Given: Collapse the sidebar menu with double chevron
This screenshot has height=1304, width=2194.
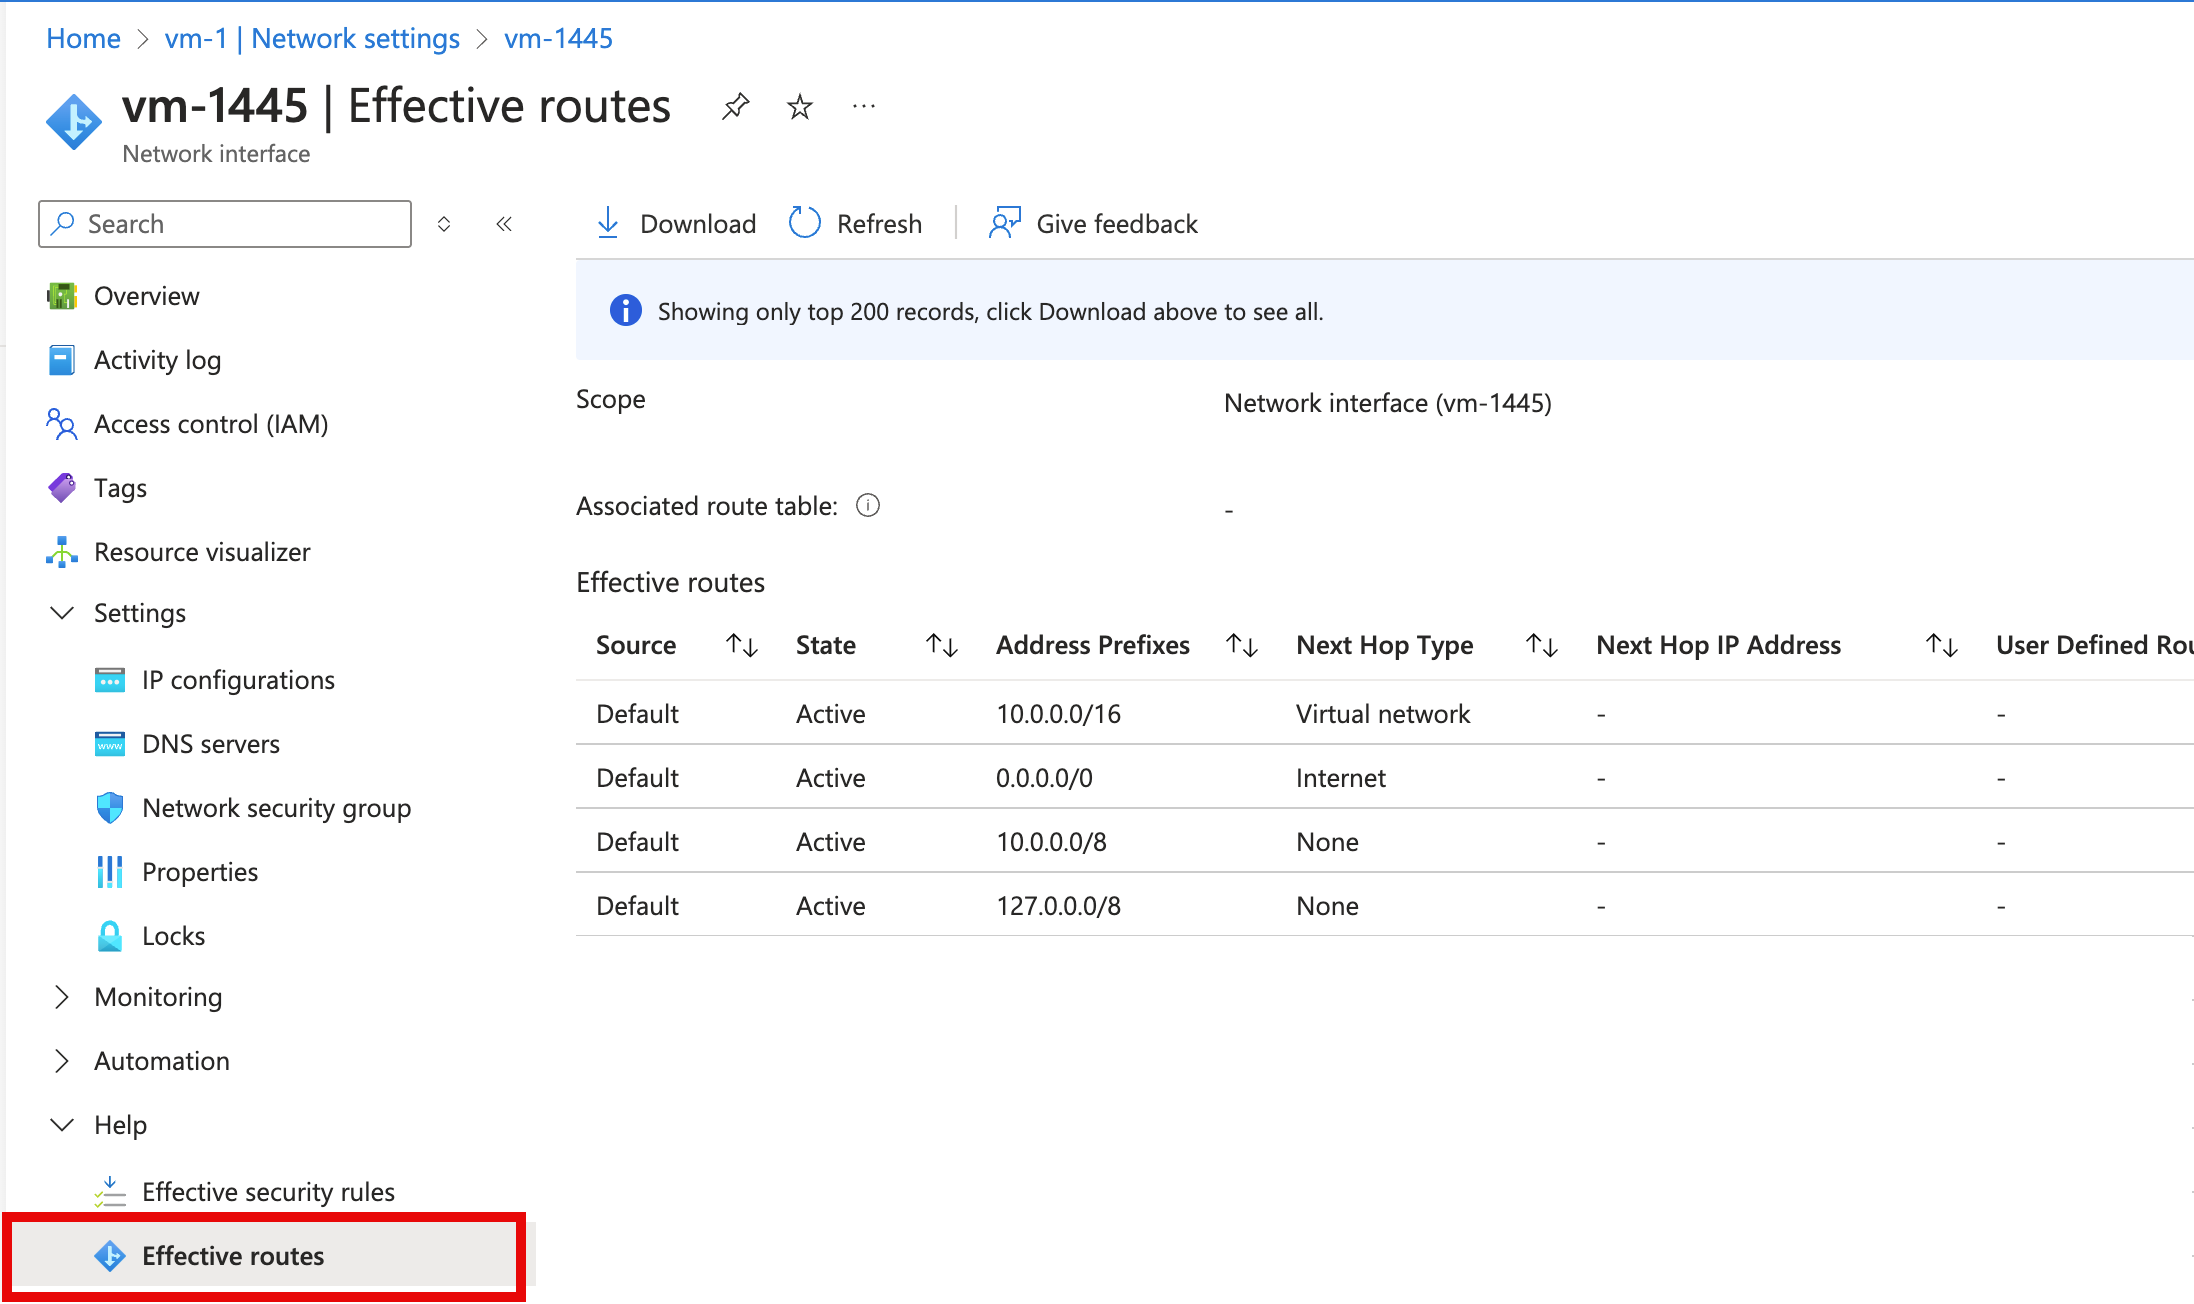Looking at the screenshot, I should coord(504,224).
